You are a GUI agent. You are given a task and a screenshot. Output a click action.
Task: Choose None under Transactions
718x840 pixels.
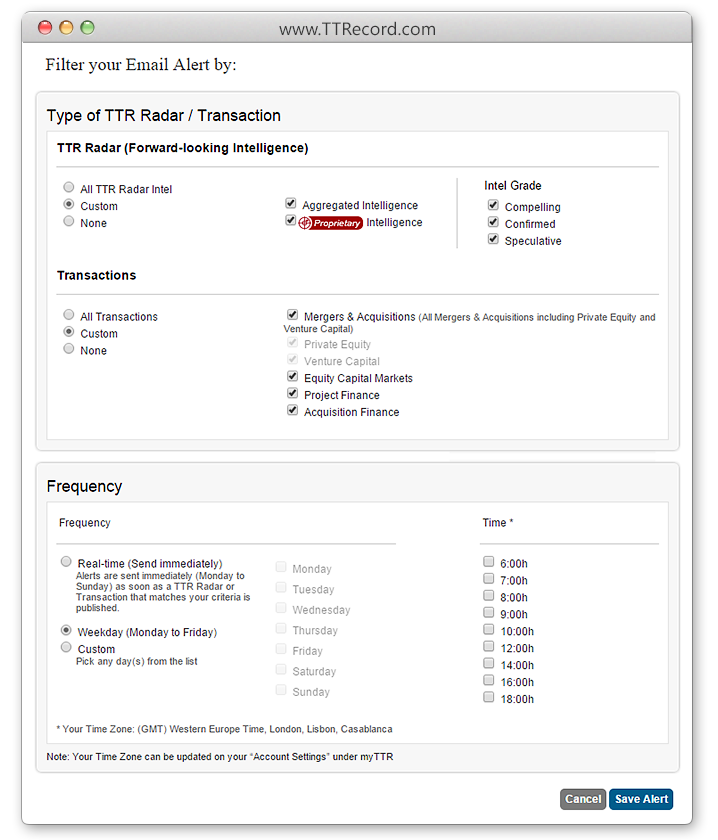tap(69, 349)
